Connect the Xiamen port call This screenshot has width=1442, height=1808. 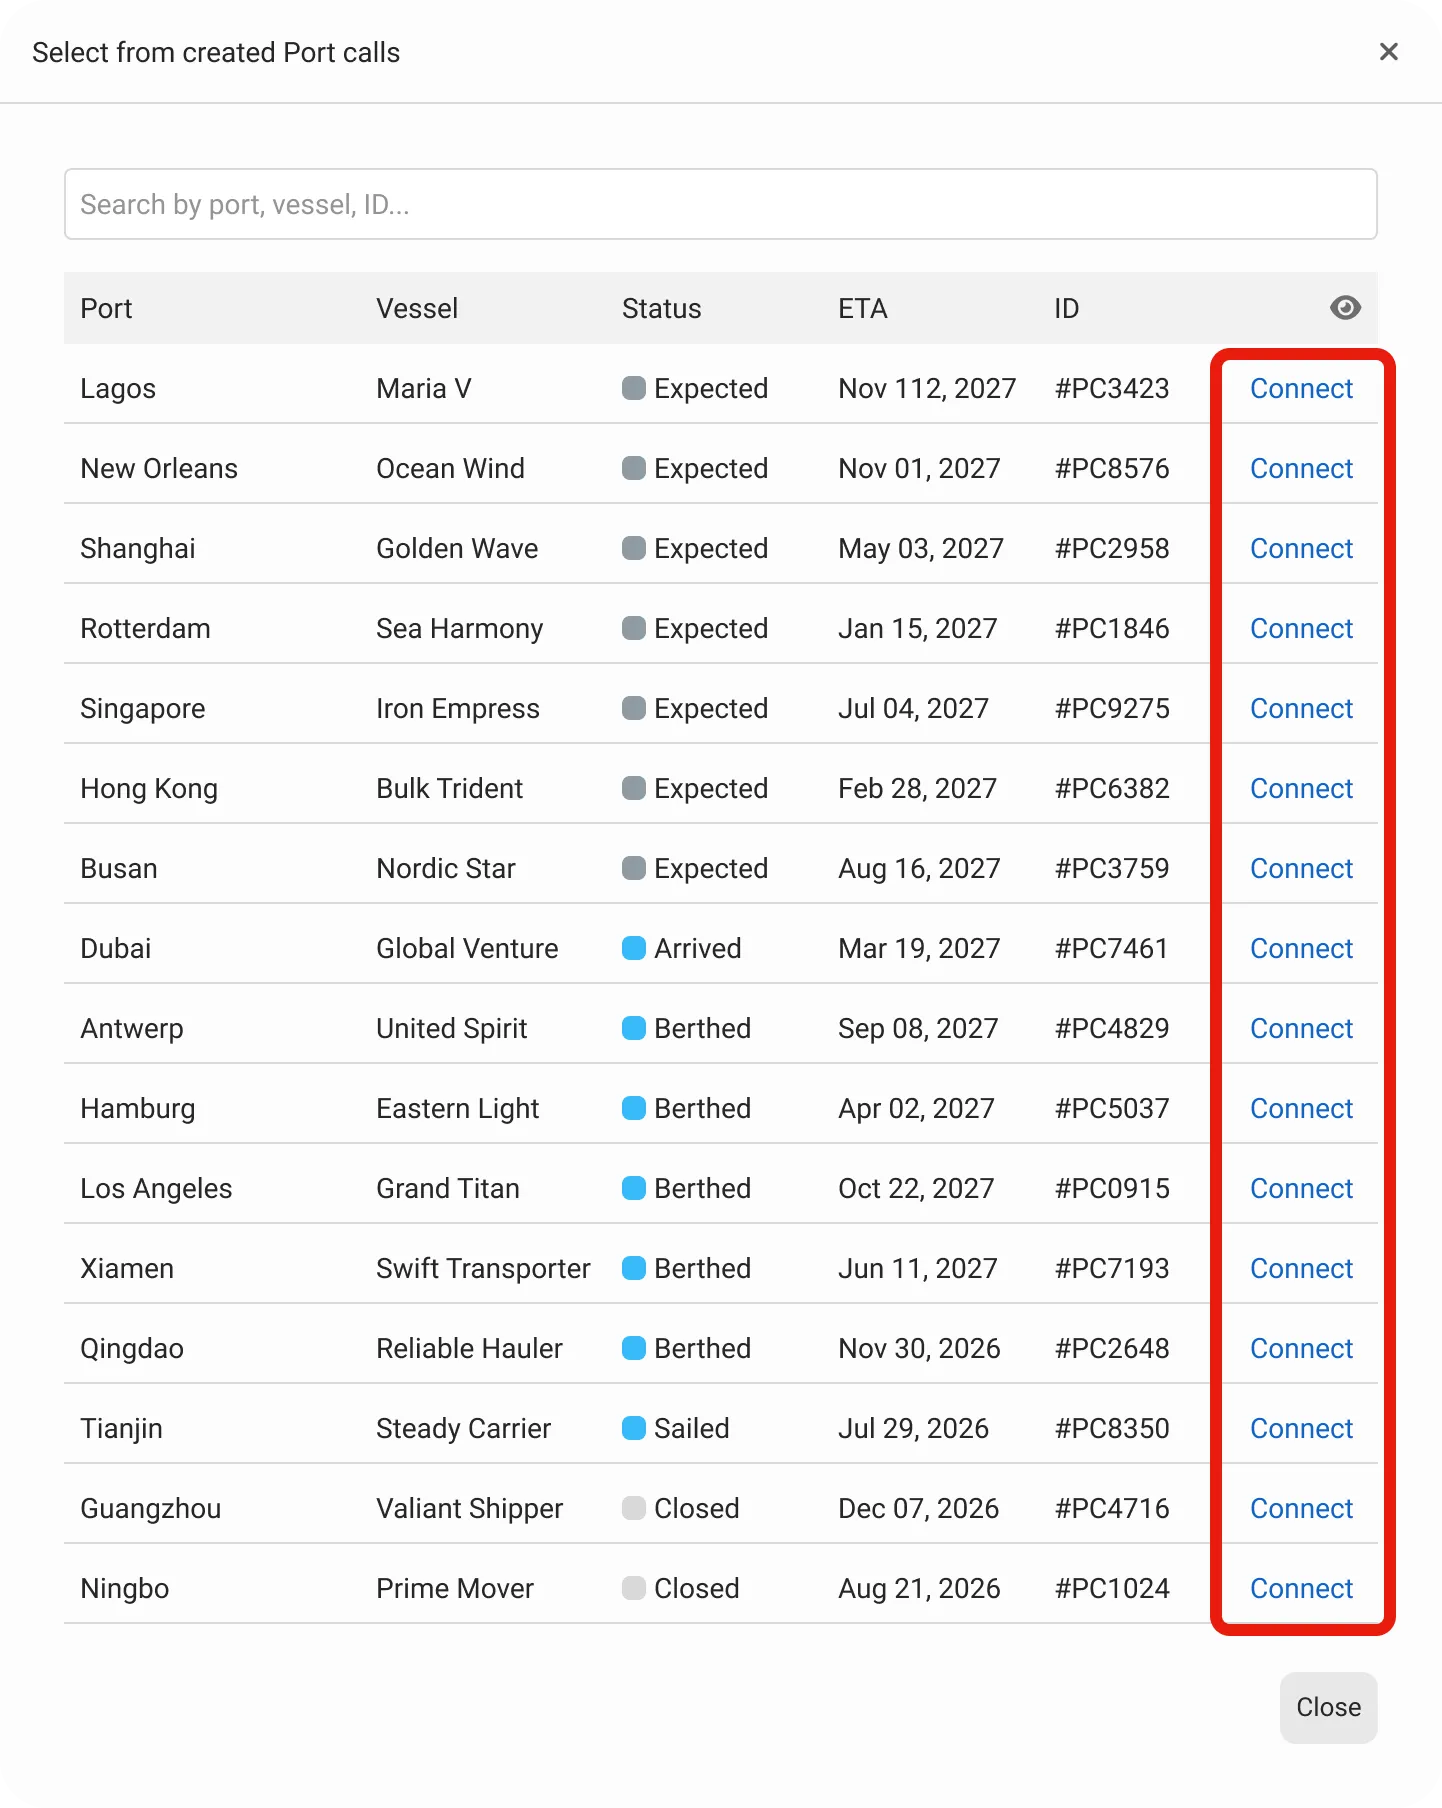pos(1301,1268)
